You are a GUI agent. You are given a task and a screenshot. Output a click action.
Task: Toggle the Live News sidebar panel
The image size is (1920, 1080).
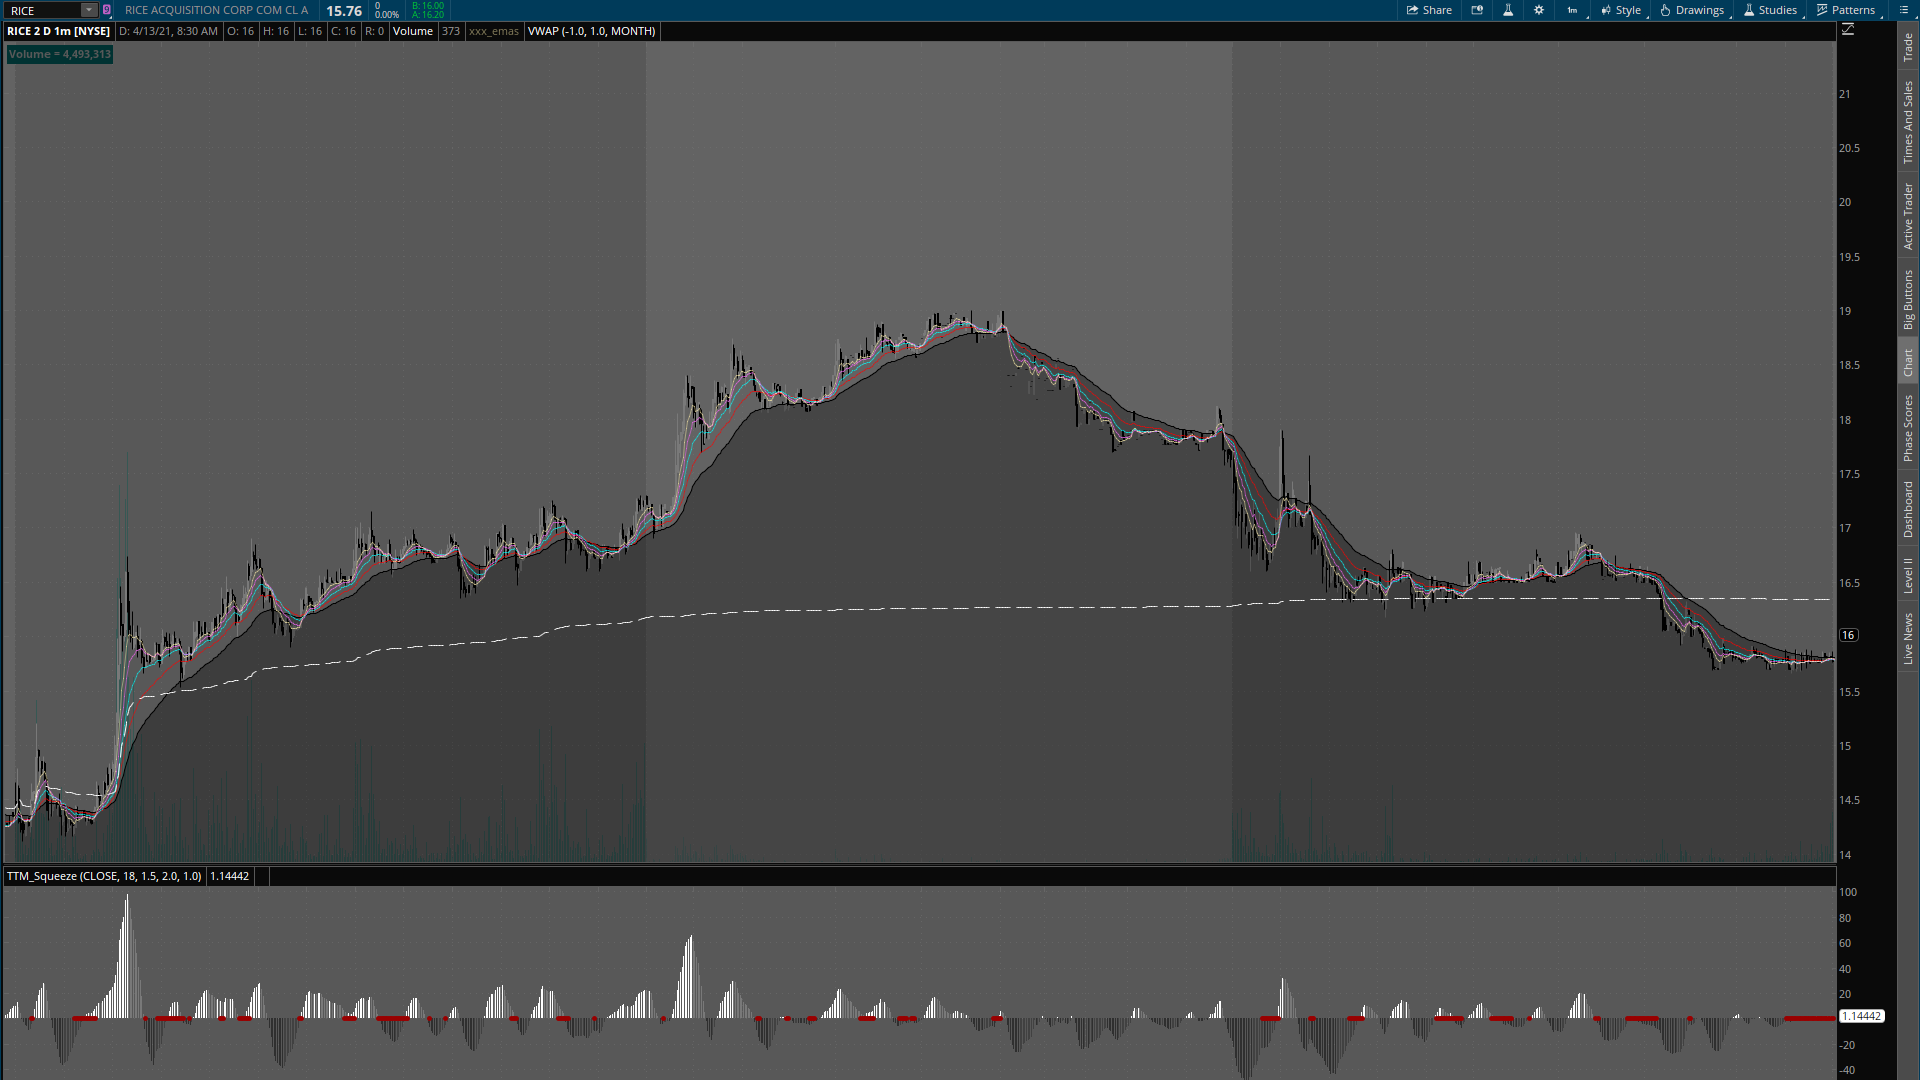pos(1908,638)
